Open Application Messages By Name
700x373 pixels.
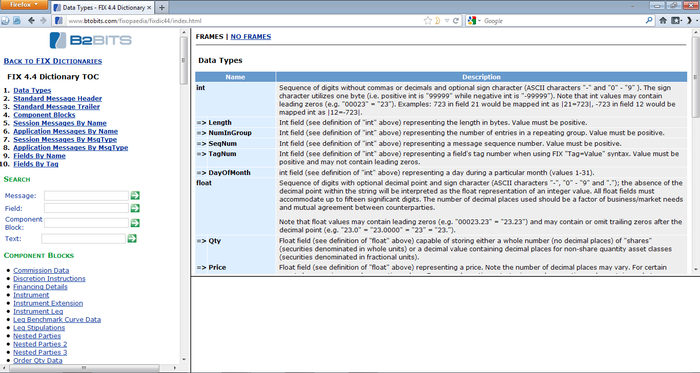(66, 131)
